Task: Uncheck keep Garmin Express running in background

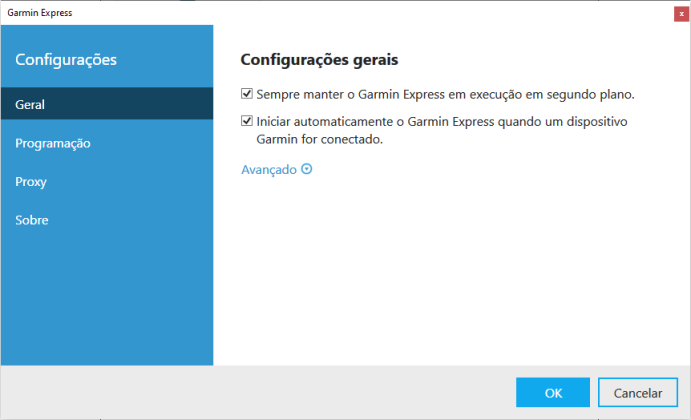Action: click(247, 93)
